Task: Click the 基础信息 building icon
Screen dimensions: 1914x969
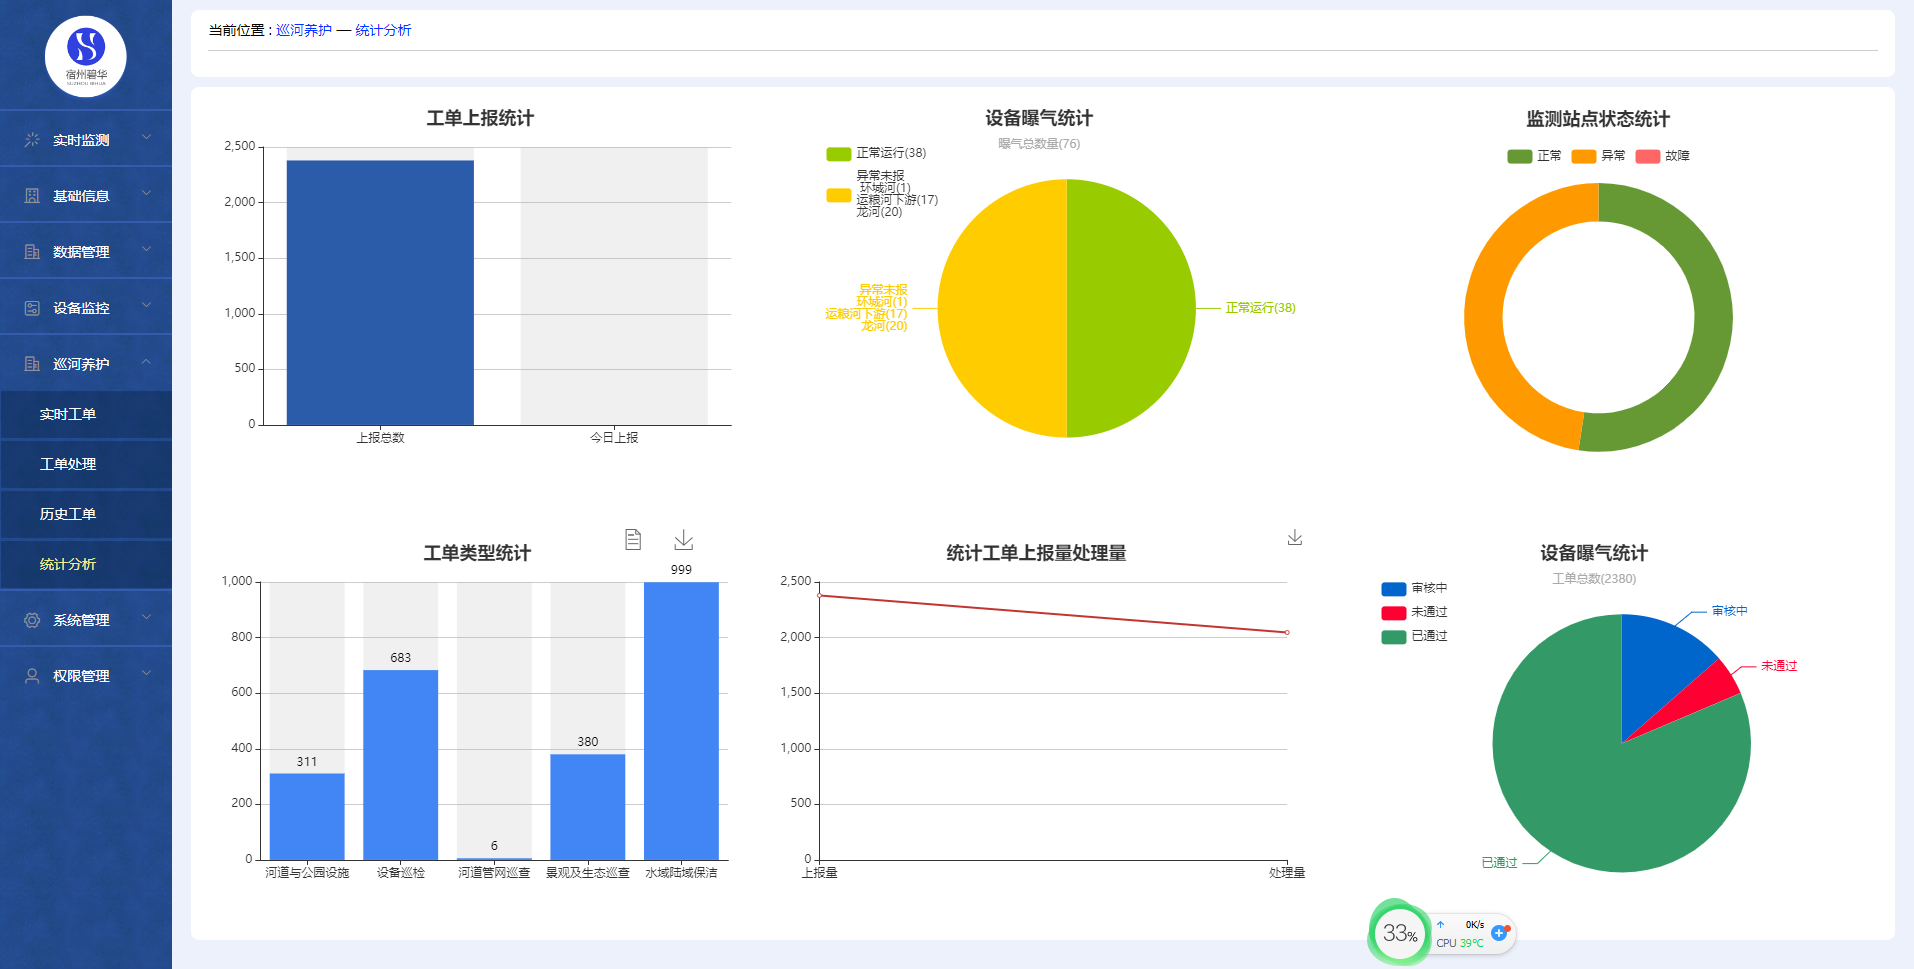Action: pyautogui.click(x=32, y=196)
